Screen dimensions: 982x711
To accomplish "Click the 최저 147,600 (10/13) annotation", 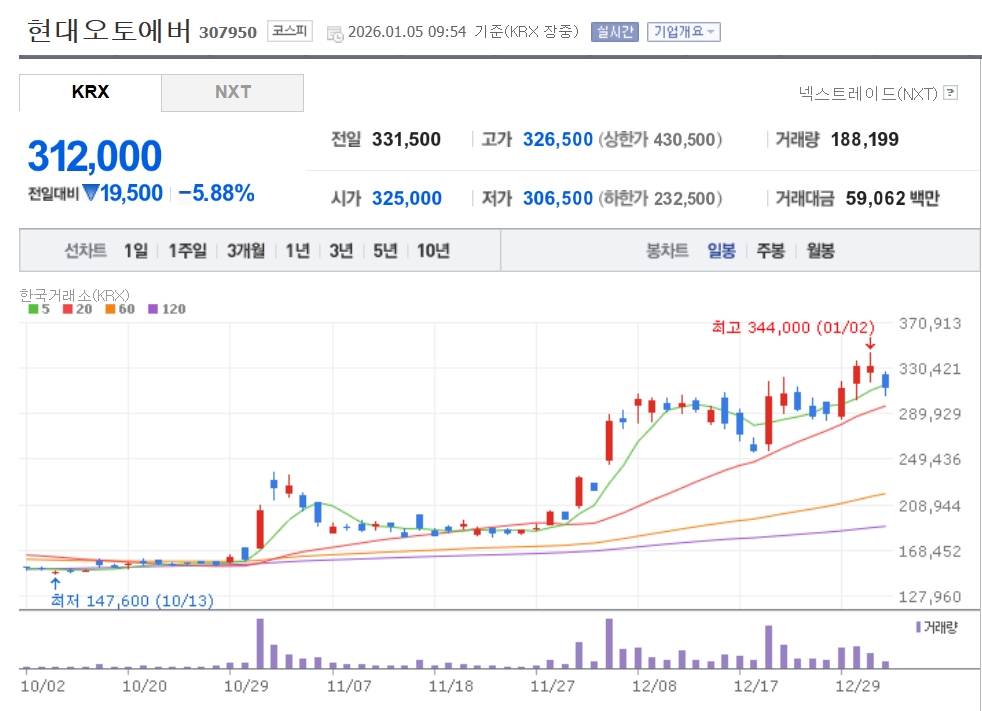I will (132, 601).
